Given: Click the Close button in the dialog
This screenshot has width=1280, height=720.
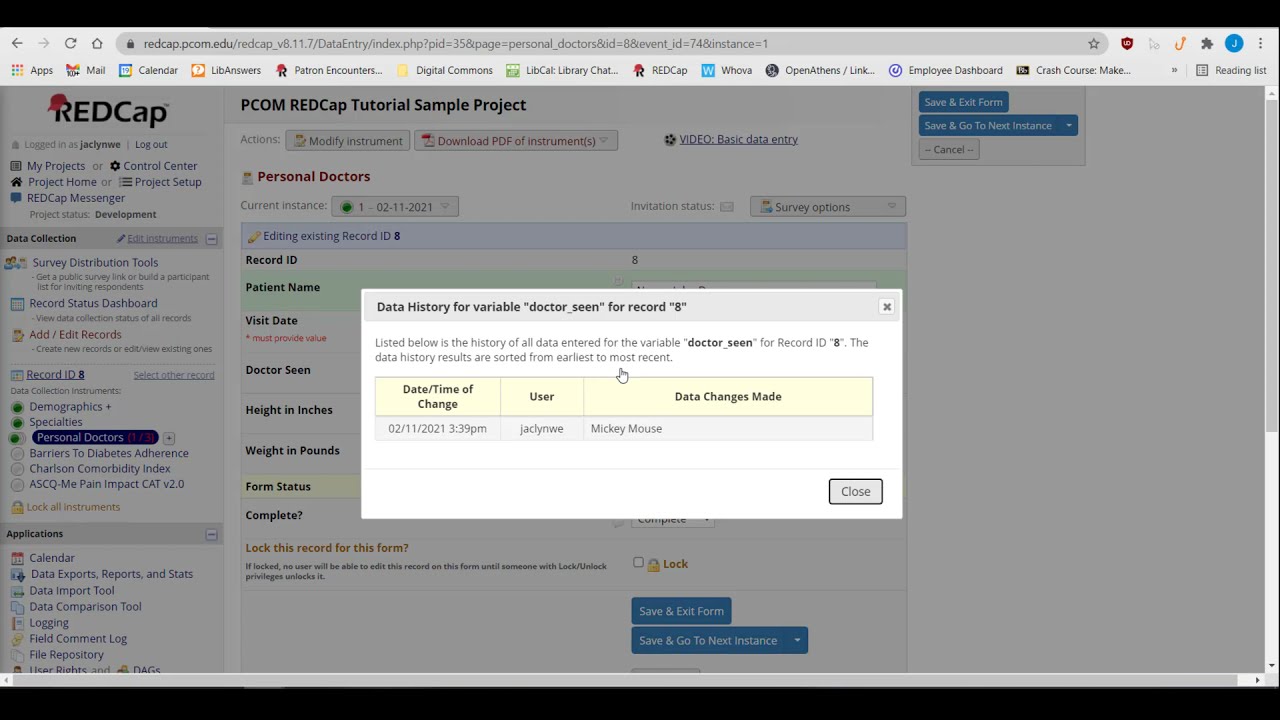Looking at the screenshot, I should point(856,491).
